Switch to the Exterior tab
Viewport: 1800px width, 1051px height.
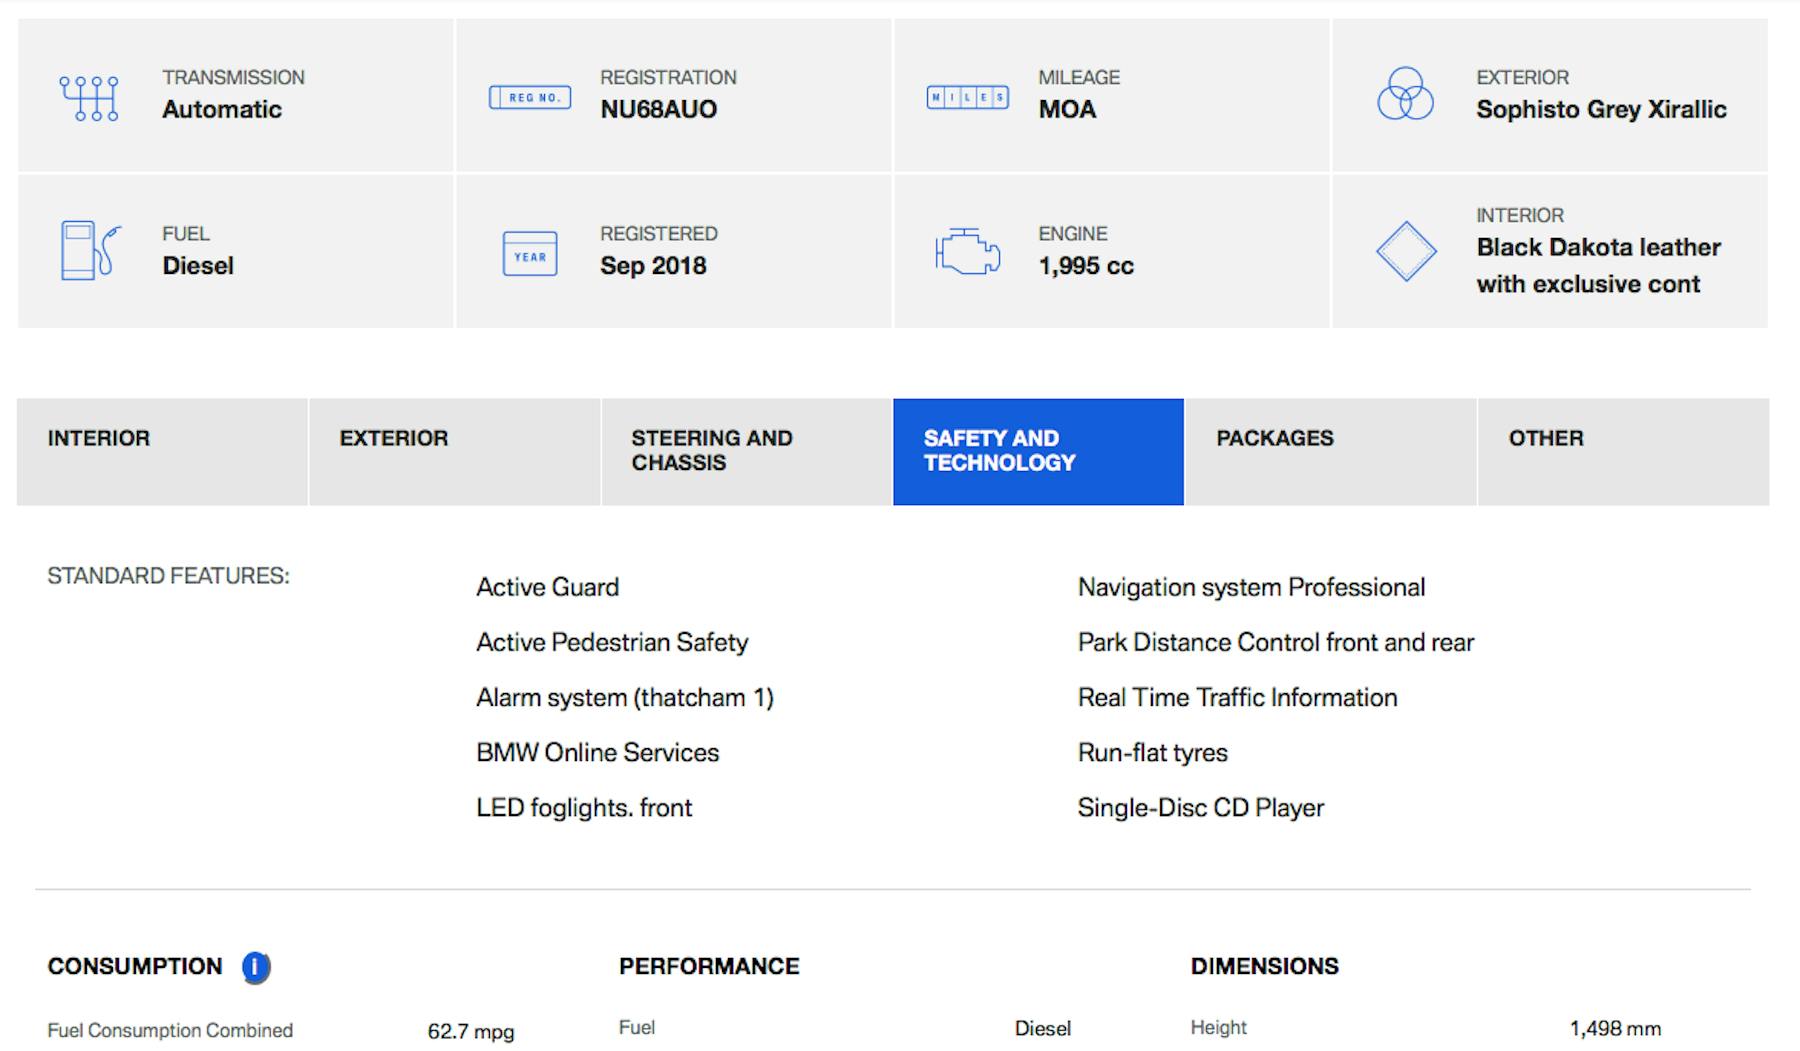pyautogui.click(x=455, y=452)
